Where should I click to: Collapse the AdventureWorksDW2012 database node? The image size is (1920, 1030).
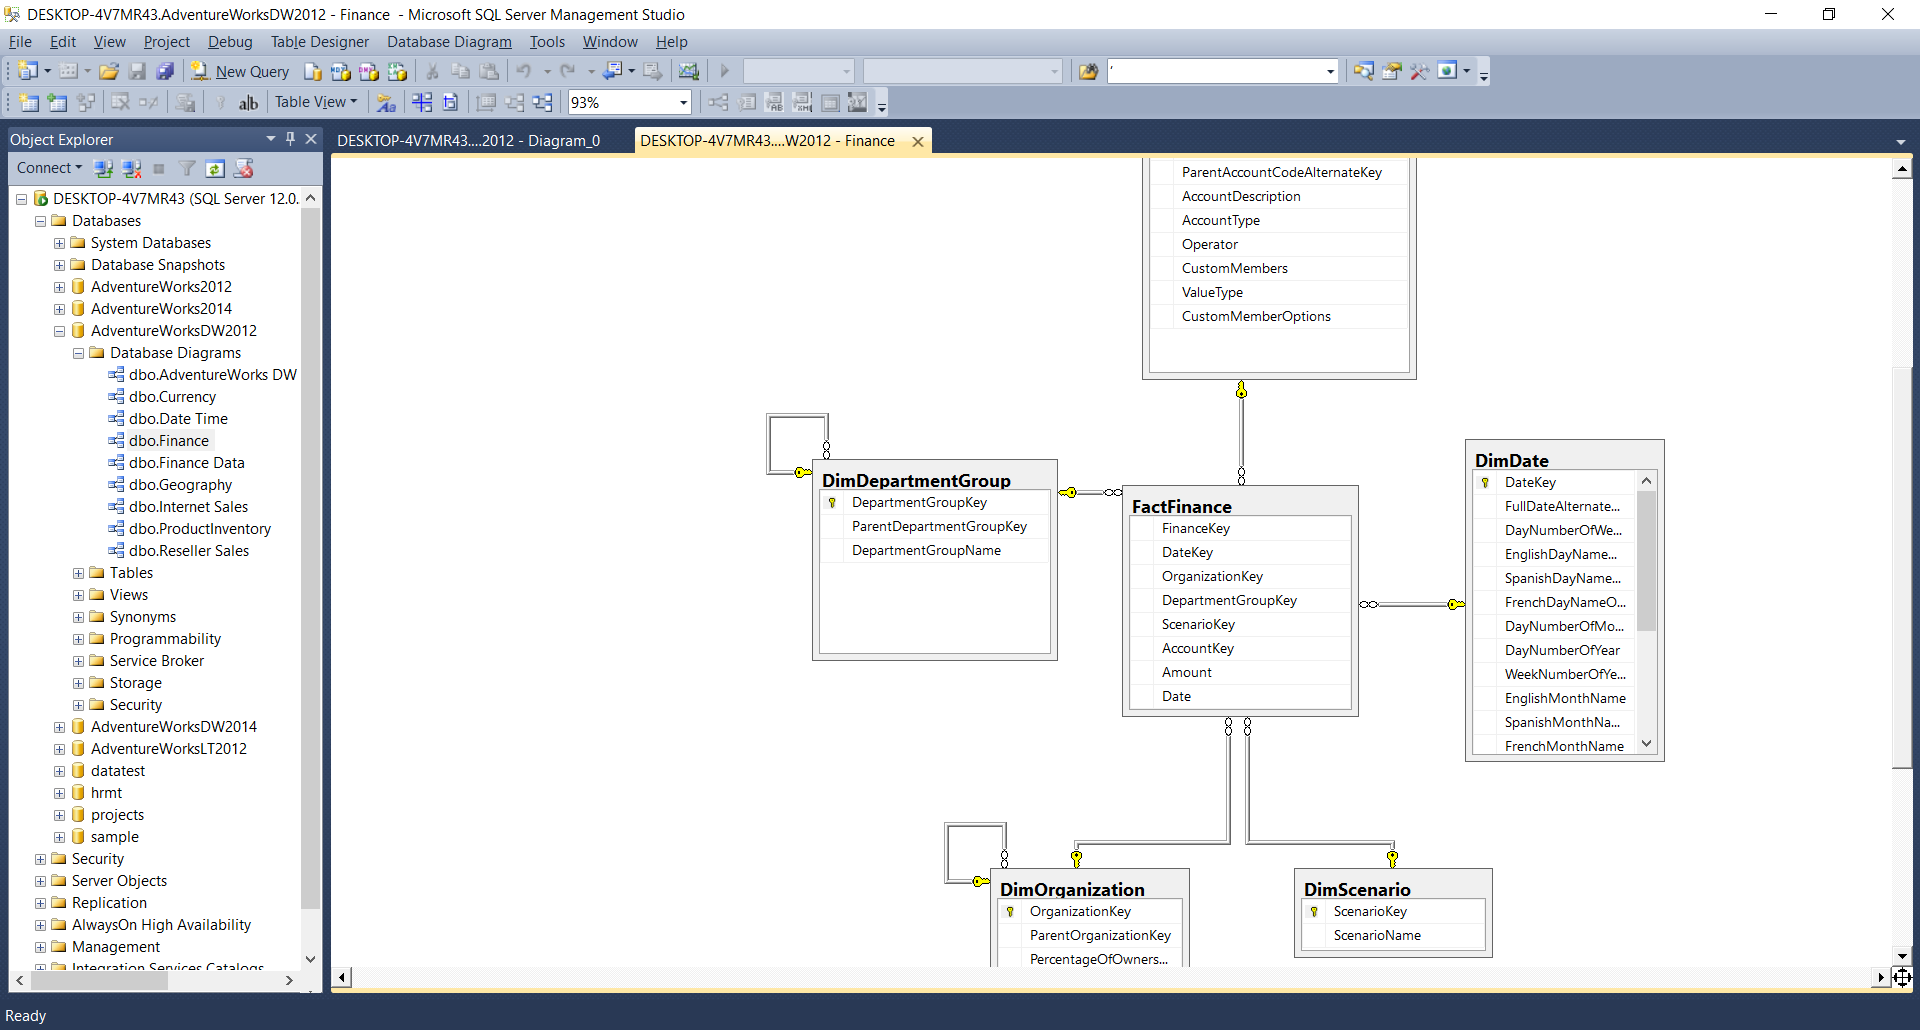(59, 331)
